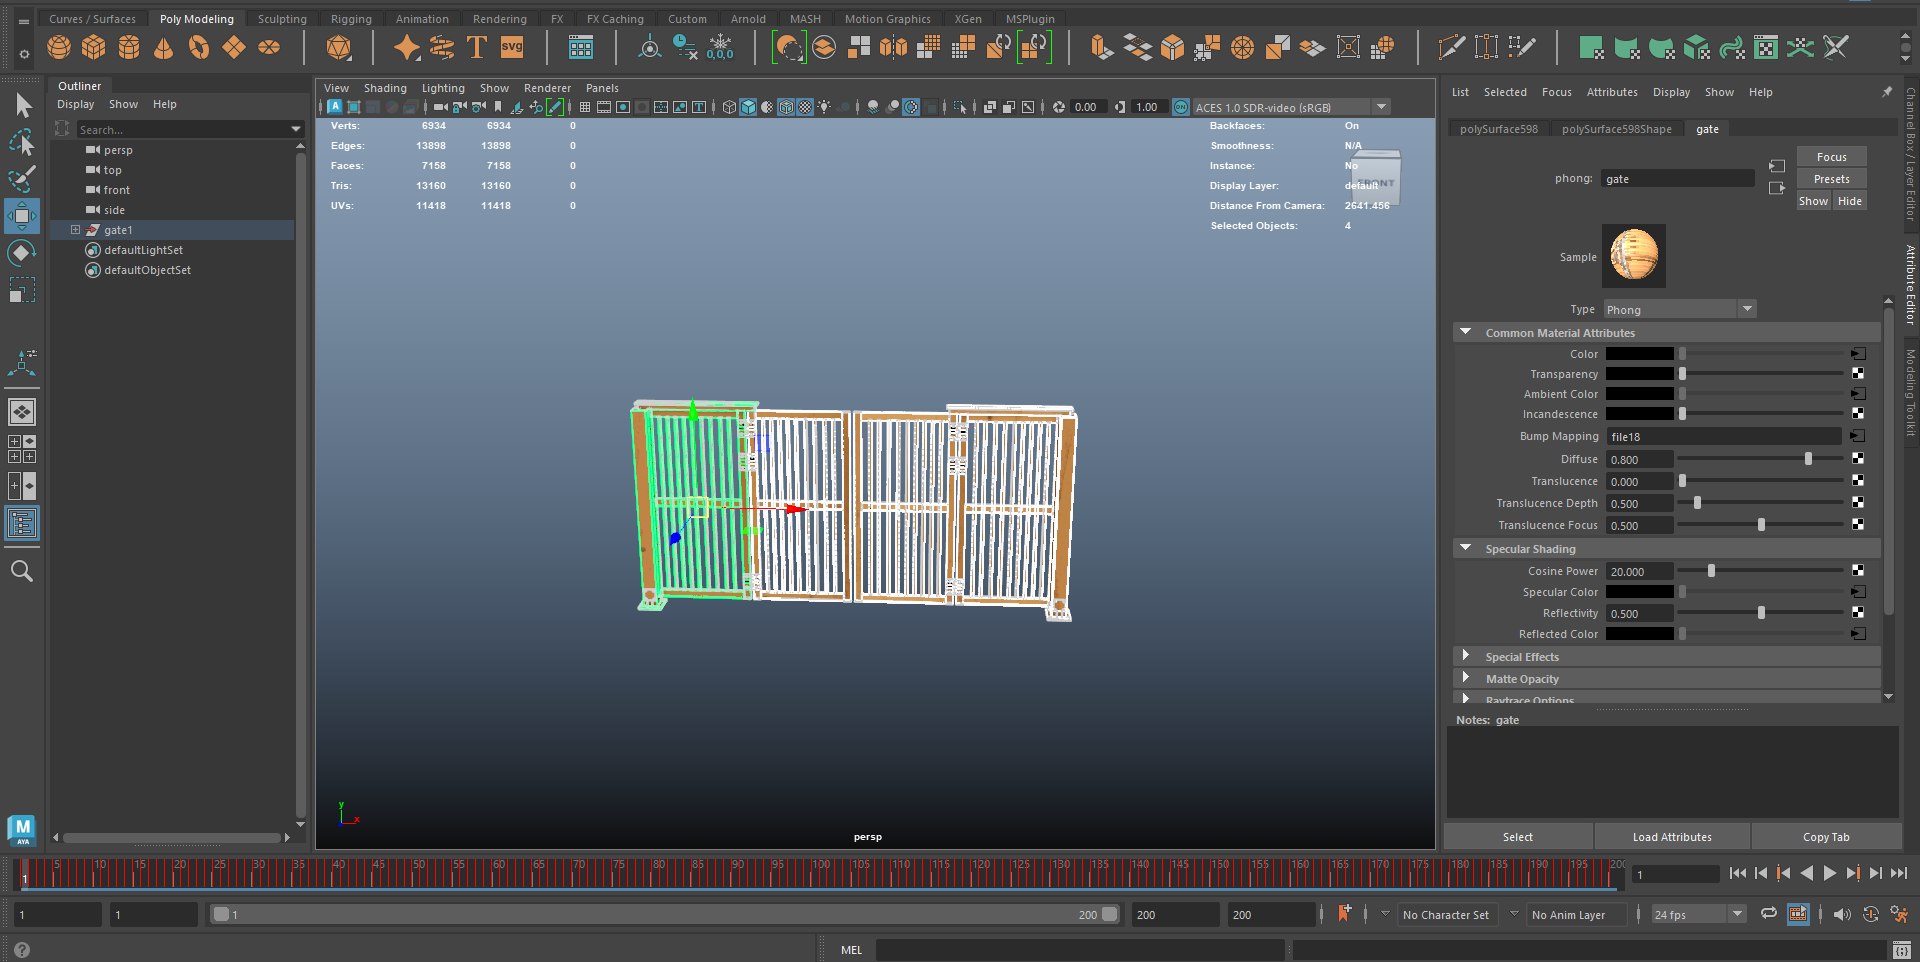Click the freeze transformations snowflake icon

(x=720, y=47)
